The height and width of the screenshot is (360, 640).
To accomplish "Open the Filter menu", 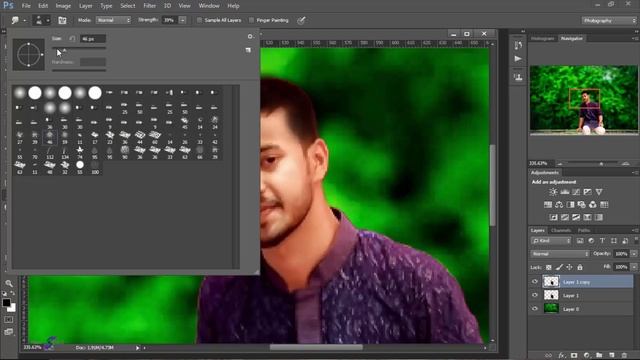I will tap(150, 6).
